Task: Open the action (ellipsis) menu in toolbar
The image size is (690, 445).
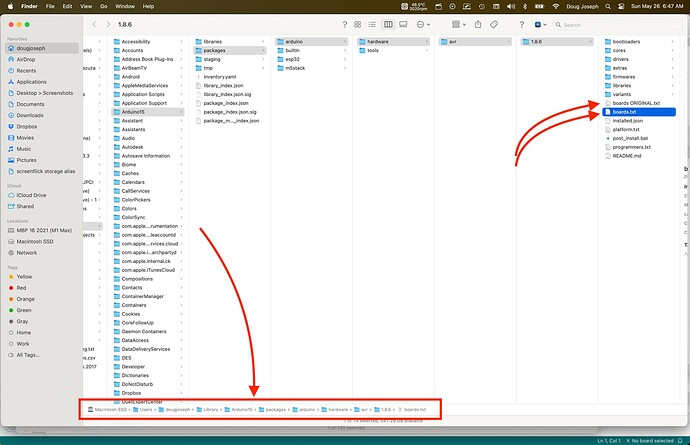Action: [423, 25]
